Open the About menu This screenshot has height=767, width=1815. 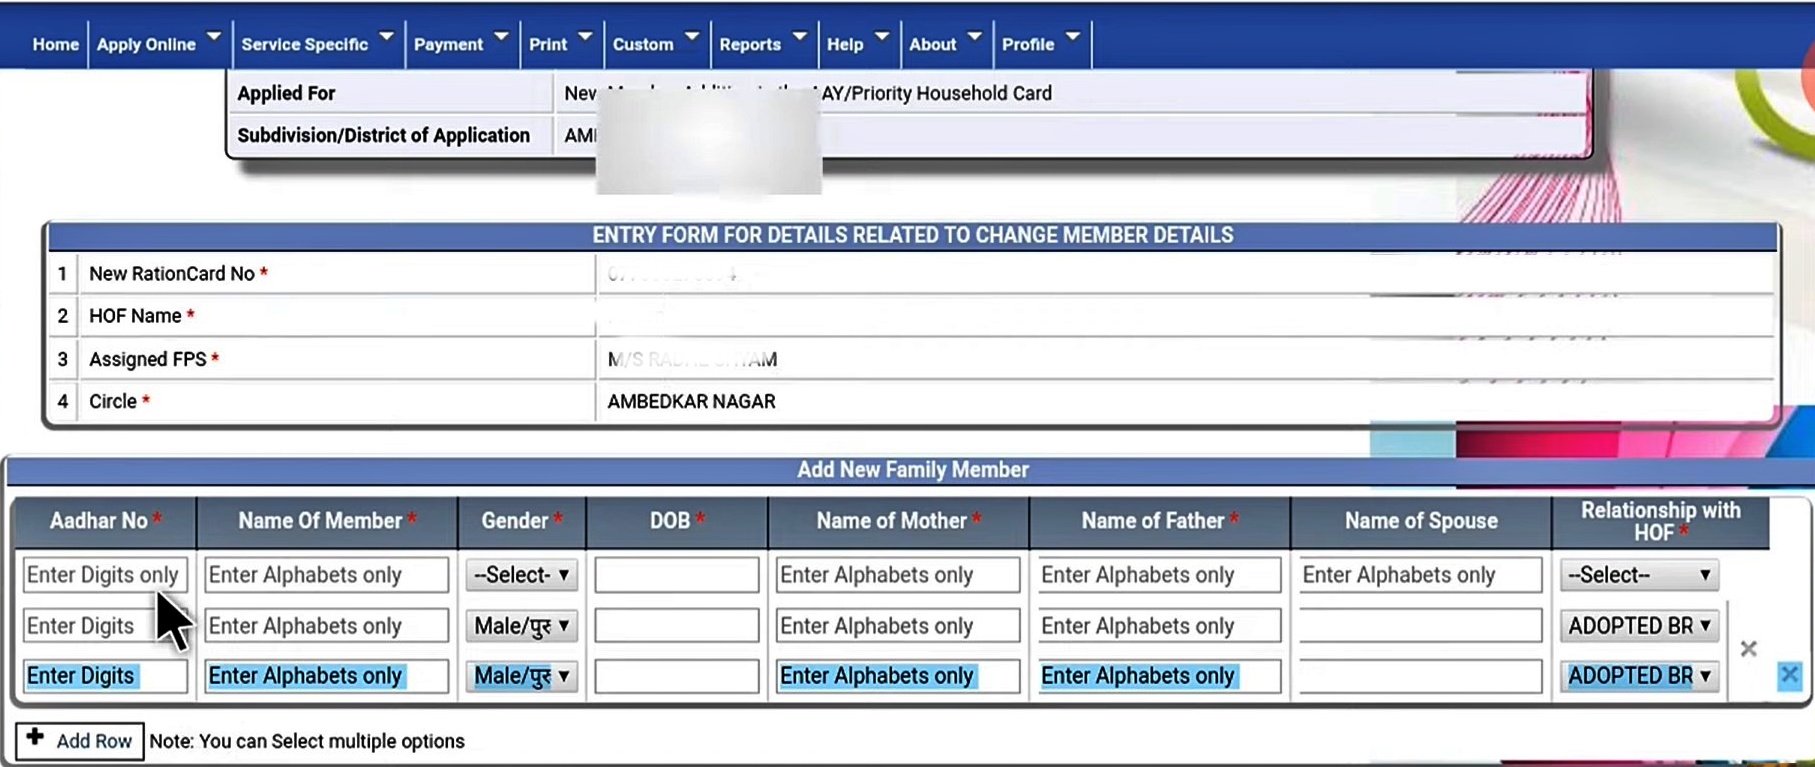944,44
